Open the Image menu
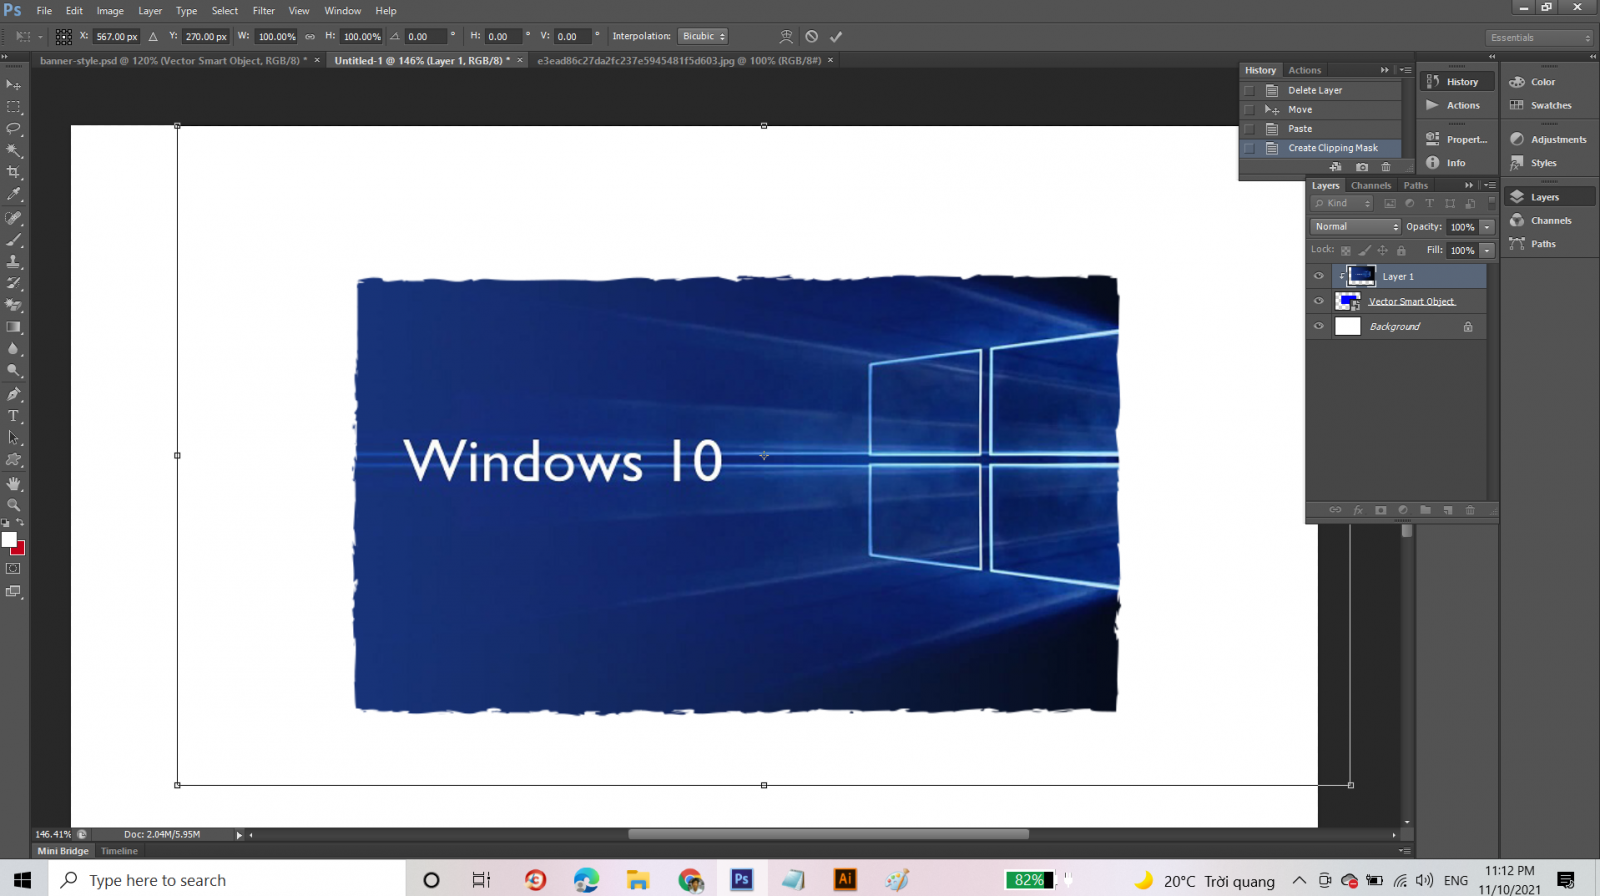 [x=110, y=11]
